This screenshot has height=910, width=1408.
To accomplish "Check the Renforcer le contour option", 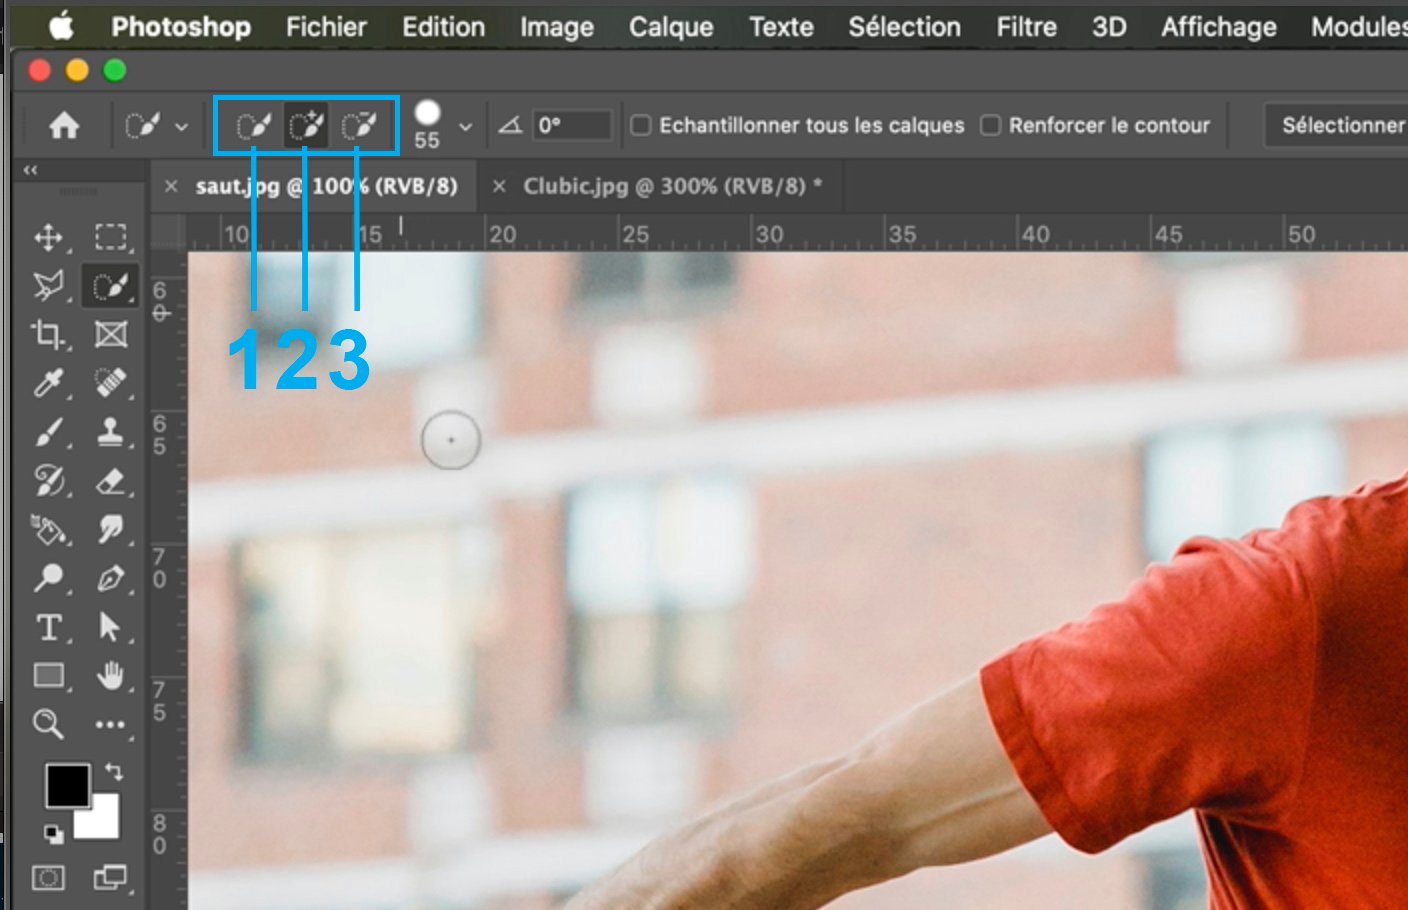I will pos(990,125).
